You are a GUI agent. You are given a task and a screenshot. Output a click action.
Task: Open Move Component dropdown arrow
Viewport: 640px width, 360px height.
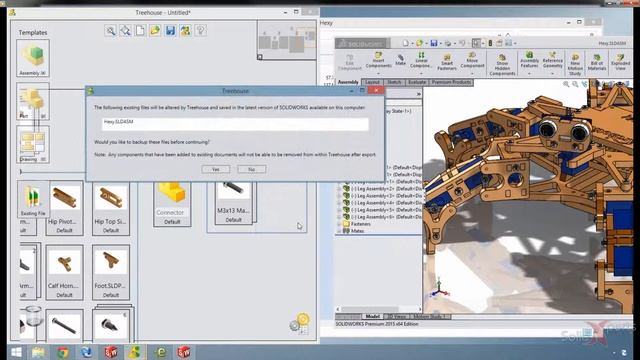[472, 74]
